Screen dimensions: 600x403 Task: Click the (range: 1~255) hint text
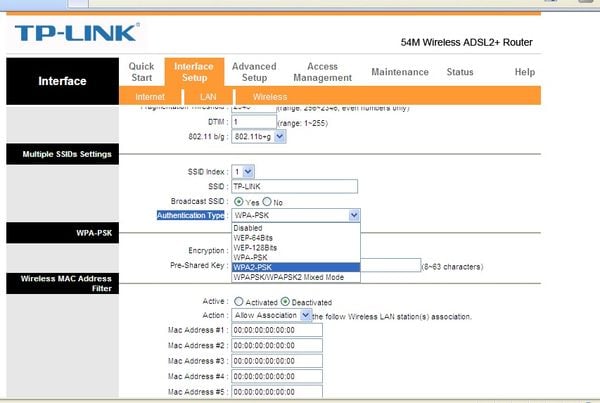(x=302, y=123)
